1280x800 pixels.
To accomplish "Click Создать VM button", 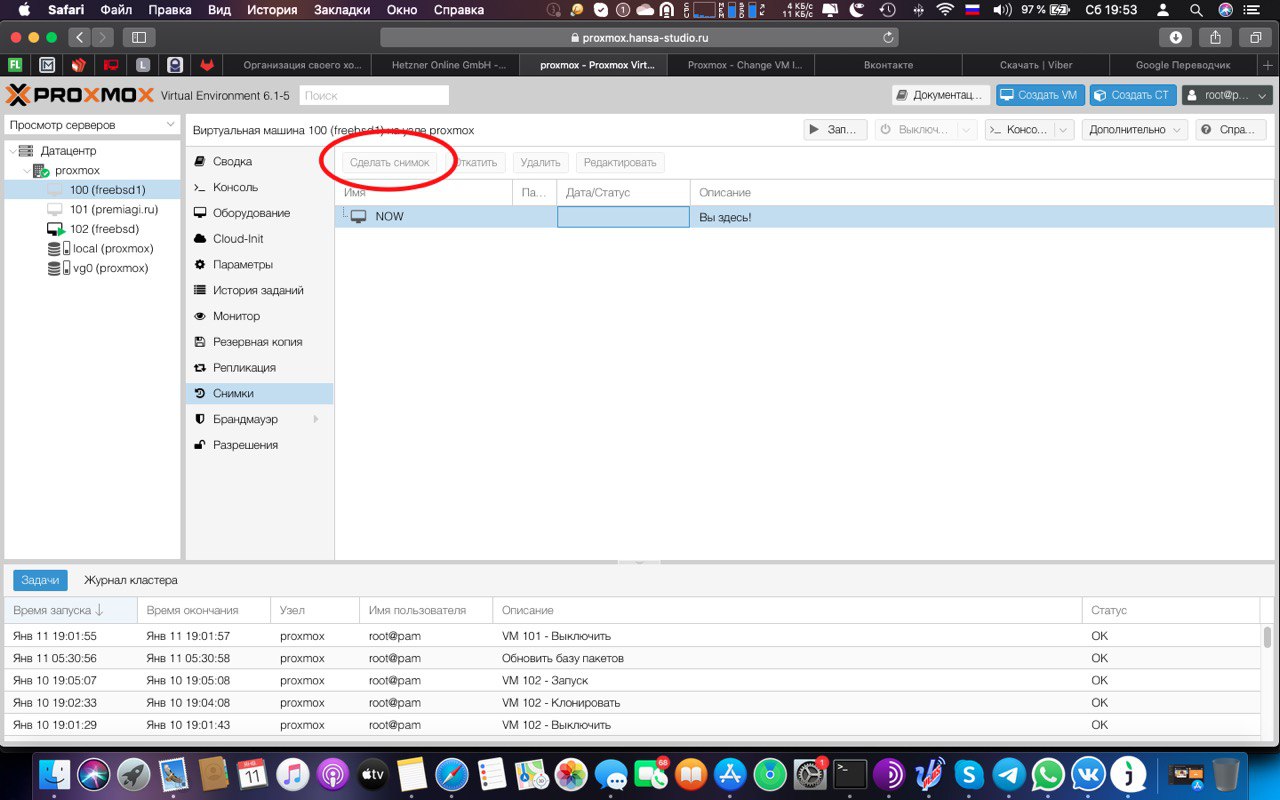I will [x=1040, y=95].
